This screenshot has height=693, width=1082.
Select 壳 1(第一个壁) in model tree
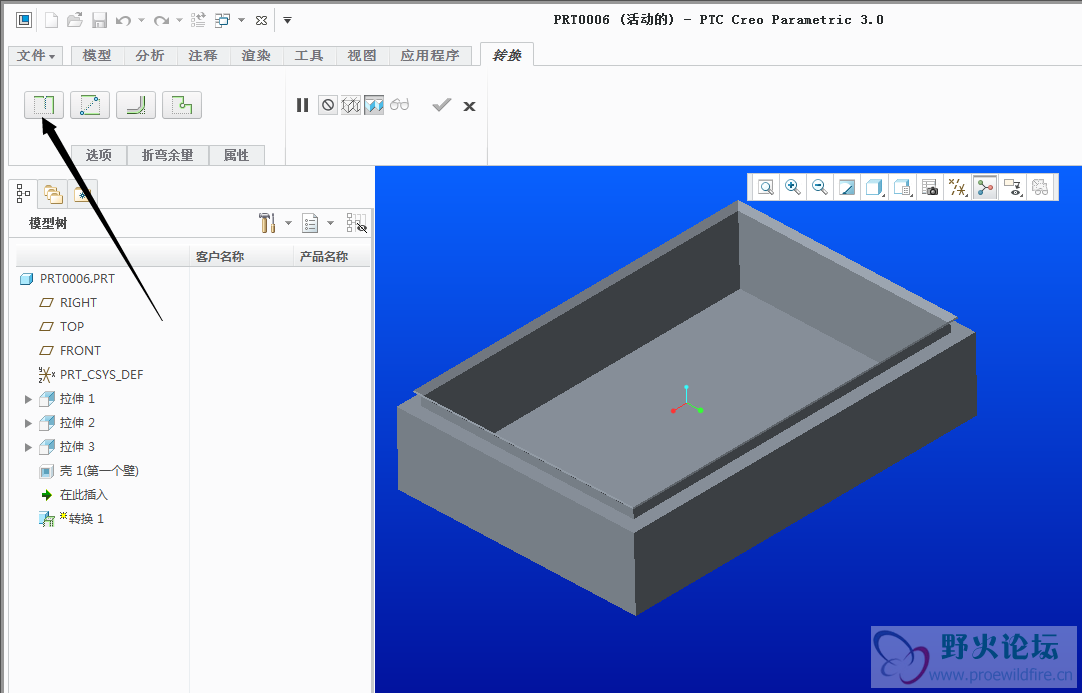coord(90,471)
